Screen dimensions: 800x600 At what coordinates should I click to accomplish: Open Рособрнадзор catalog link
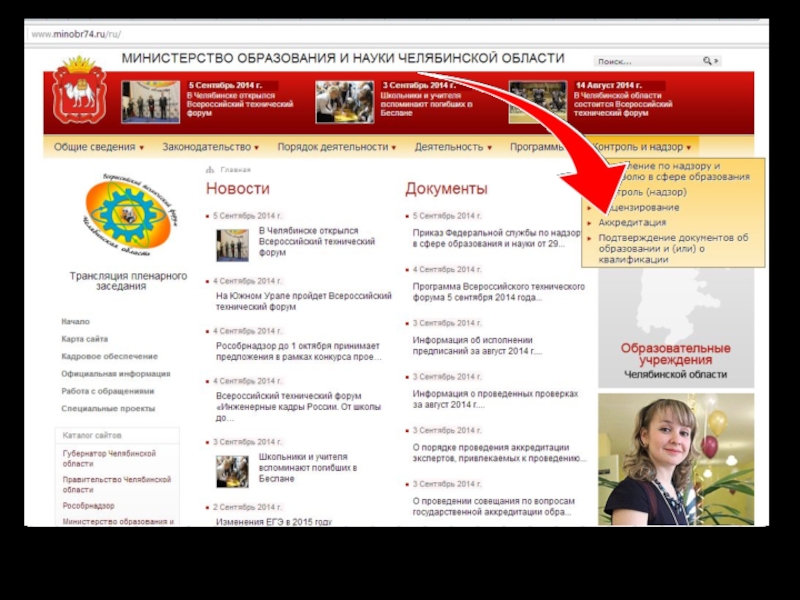(x=88, y=506)
